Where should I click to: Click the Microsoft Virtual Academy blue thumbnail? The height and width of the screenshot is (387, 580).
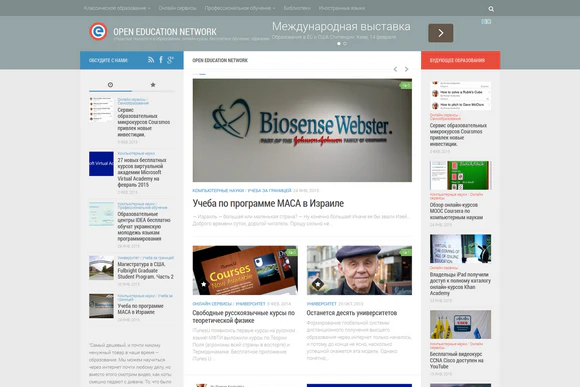click(101, 164)
